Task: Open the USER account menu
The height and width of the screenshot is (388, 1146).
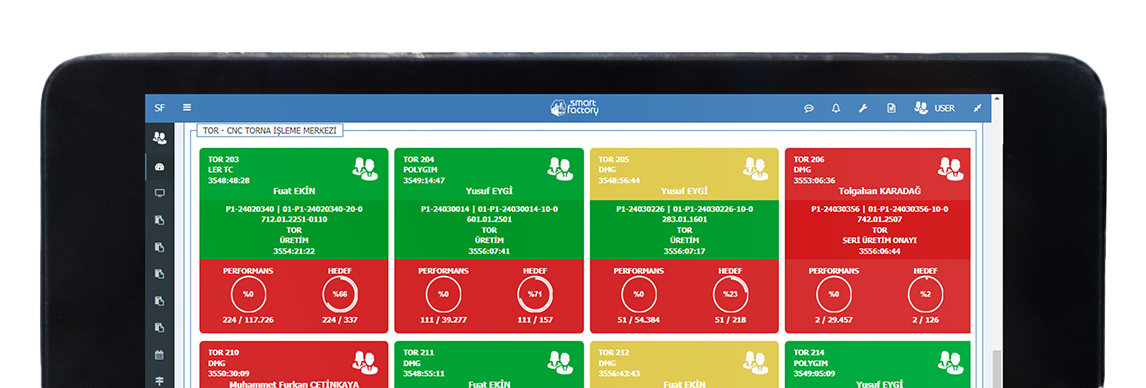Action: pos(934,108)
